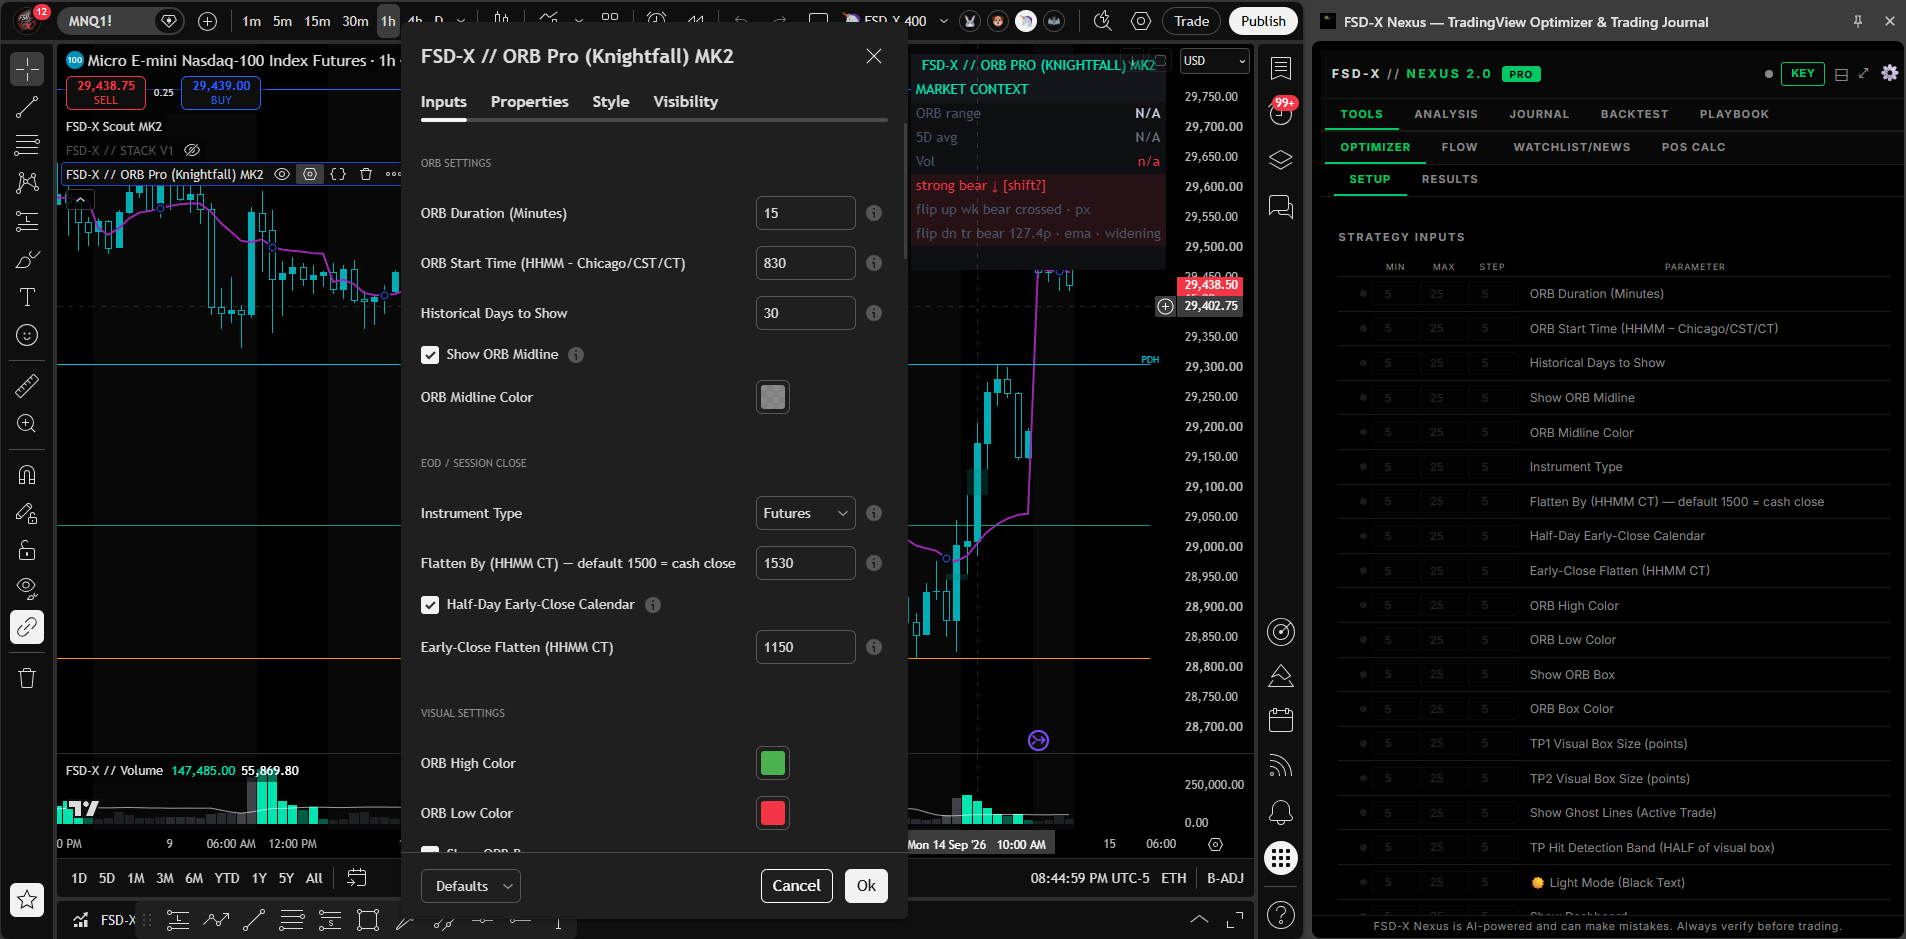The height and width of the screenshot is (939, 1906).
Task: Uncheck Half-Day Early-Close Calendar
Action: [430, 605]
